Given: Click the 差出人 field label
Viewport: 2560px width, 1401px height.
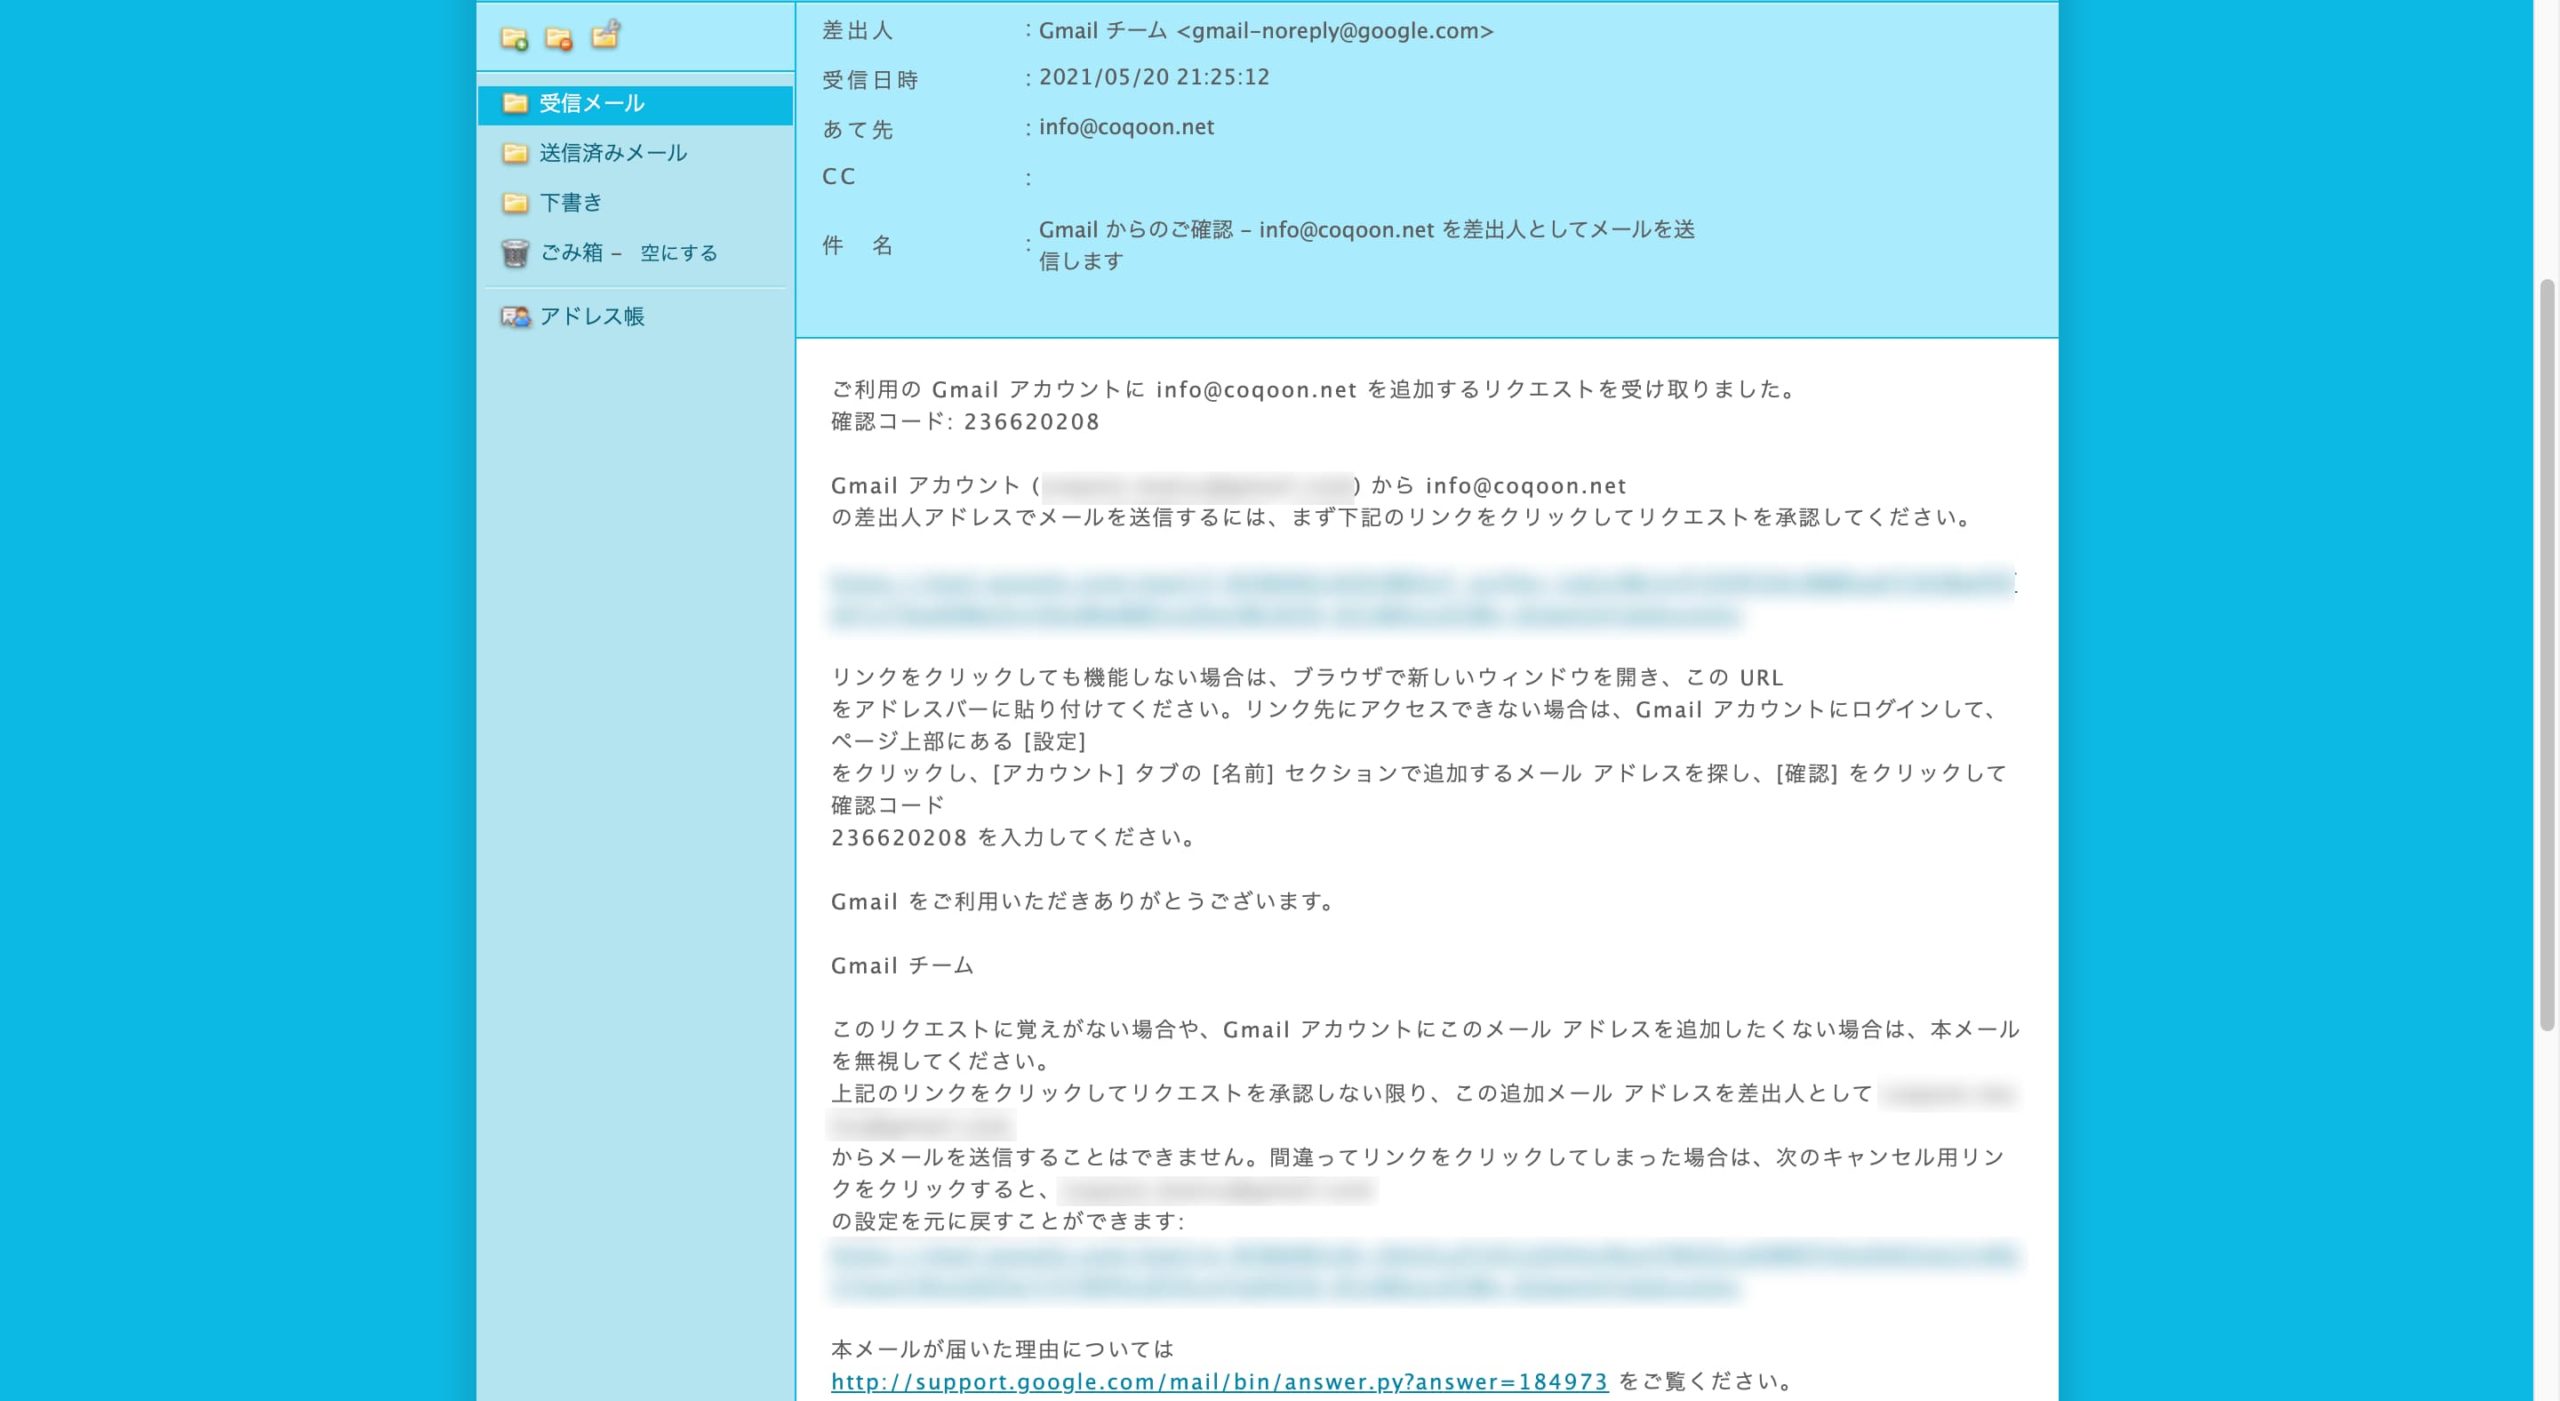Looking at the screenshot, I should point(857,31).
